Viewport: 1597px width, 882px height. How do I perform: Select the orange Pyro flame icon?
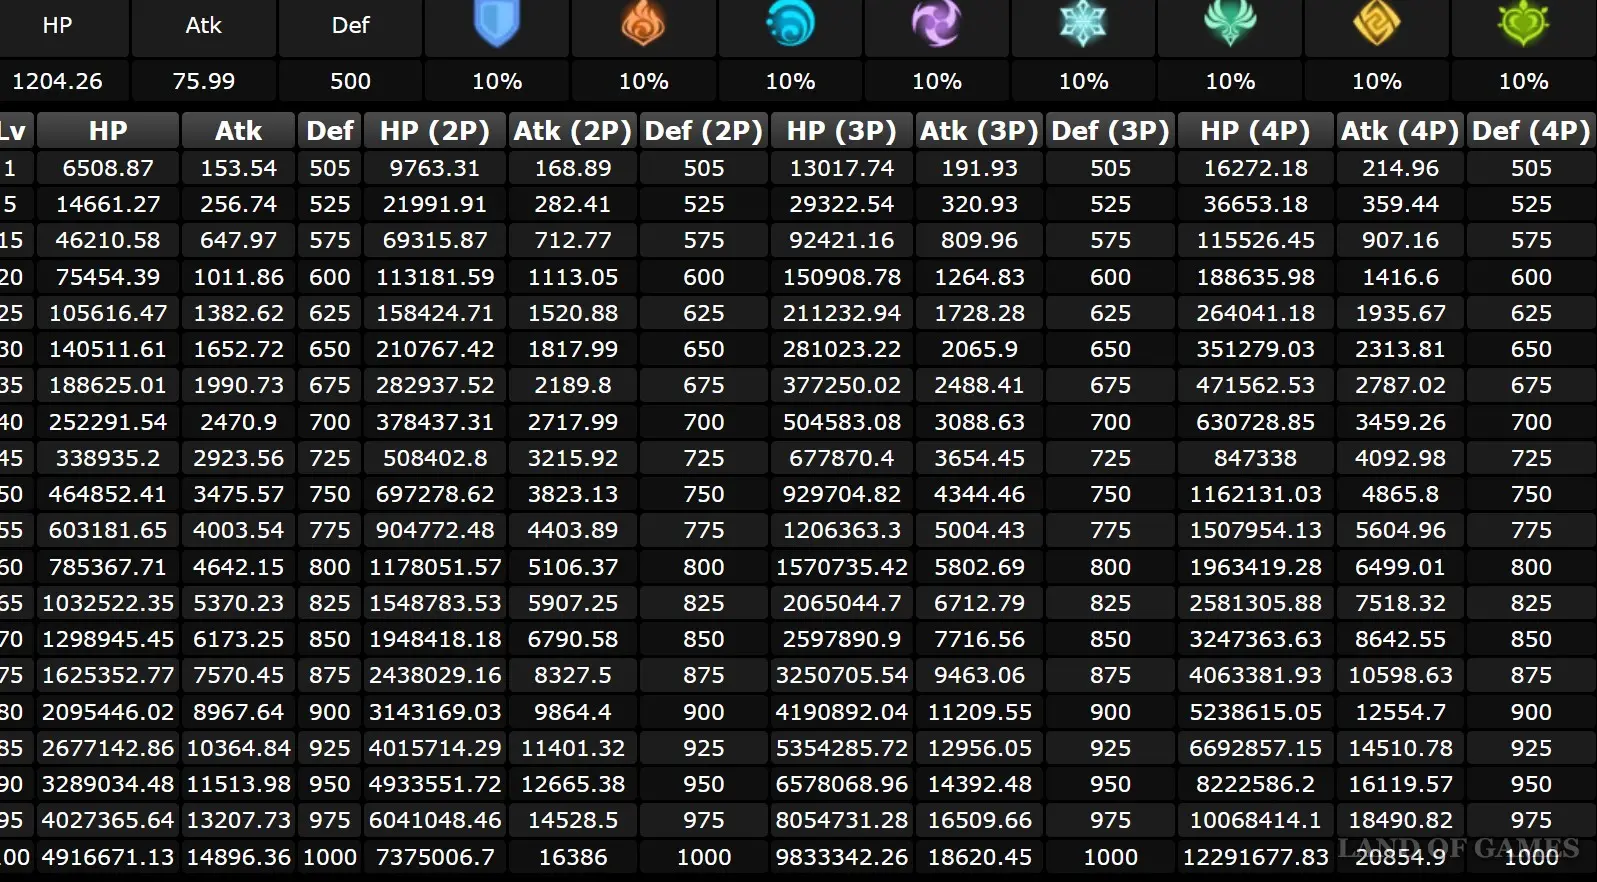tap(643, 24)
